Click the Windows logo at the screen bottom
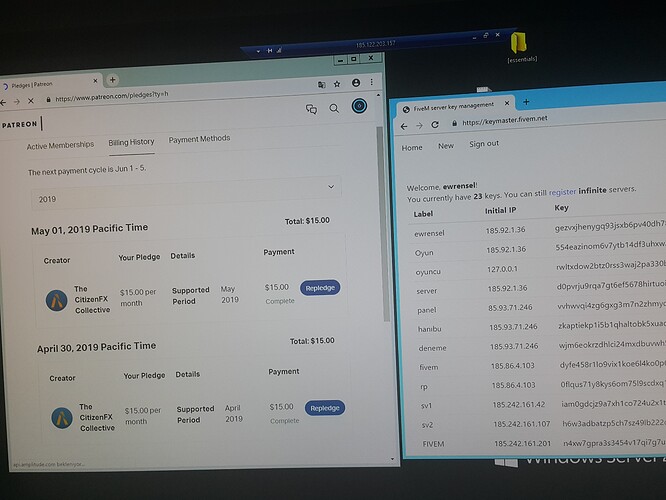Viewport: 666px width, 500px height. click(506, 463)
